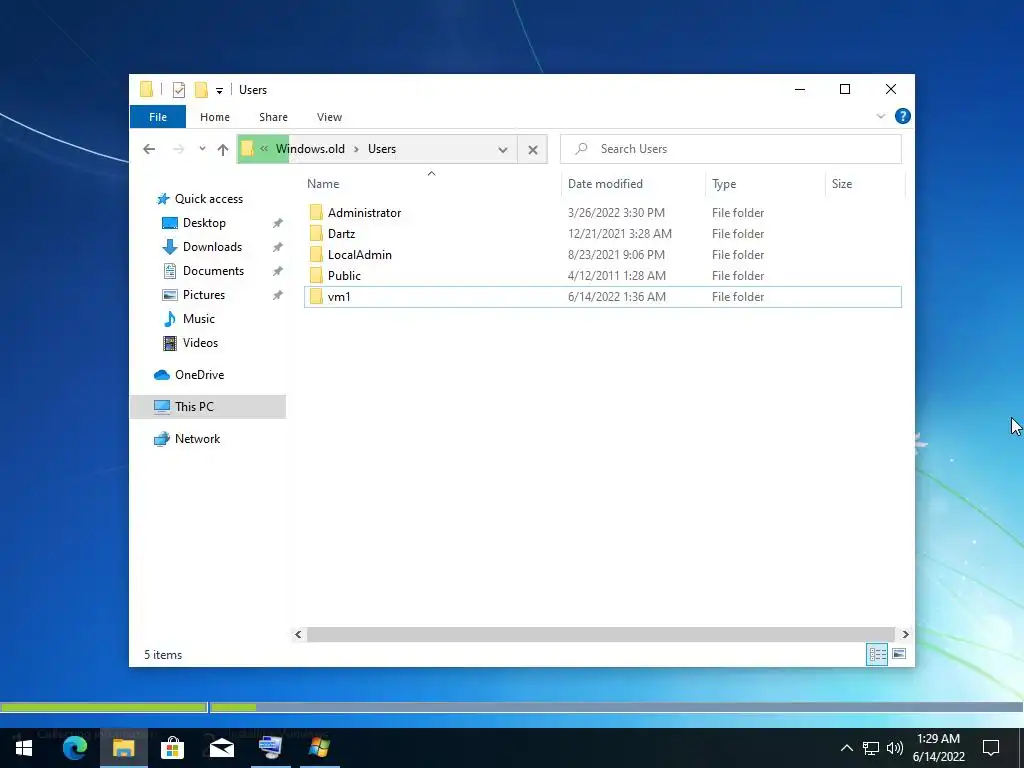Image resolution: width=1024 pixels, height=768 pixels.
Task: Click the Search Users field
Action: [731, 149]
